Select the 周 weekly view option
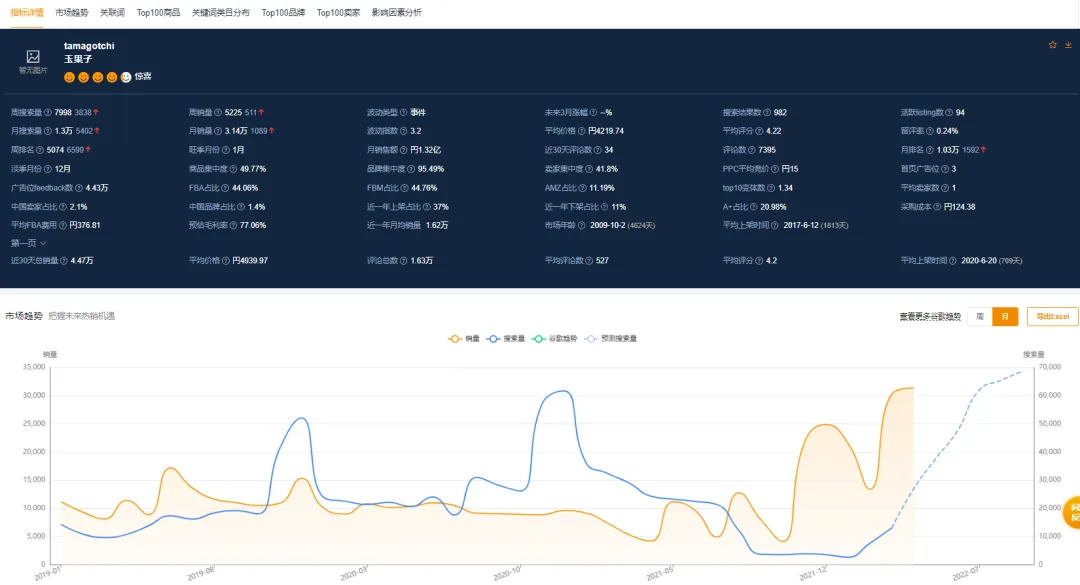1080x585 pixels. [979, 316]
